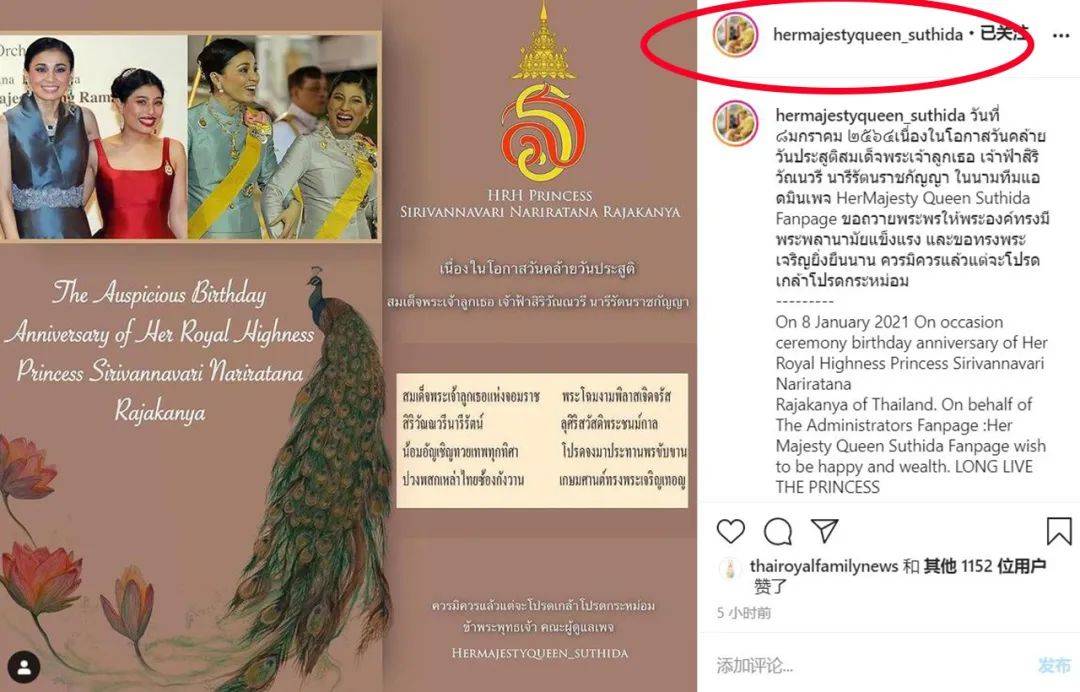The width and height of the screenshot is (1080, 692).
Task: Share the post with paper plane icon
Action: pyautogui.click(x=824, y=530)
